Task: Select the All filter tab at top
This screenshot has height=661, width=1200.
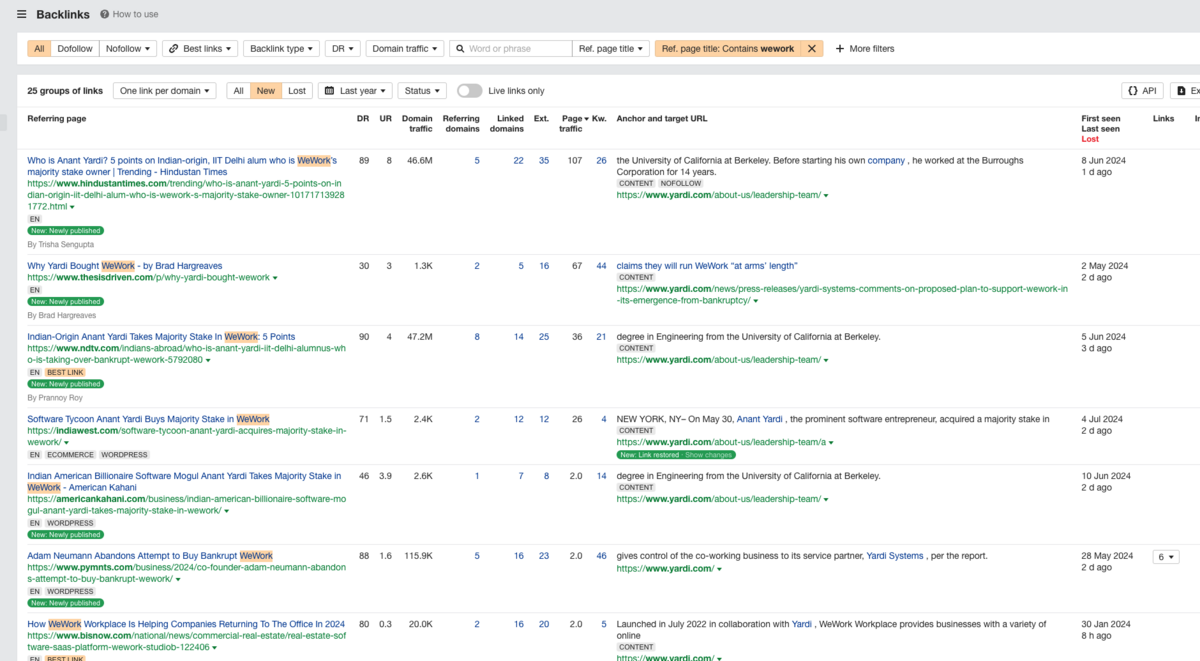Action: click(39, 48)
